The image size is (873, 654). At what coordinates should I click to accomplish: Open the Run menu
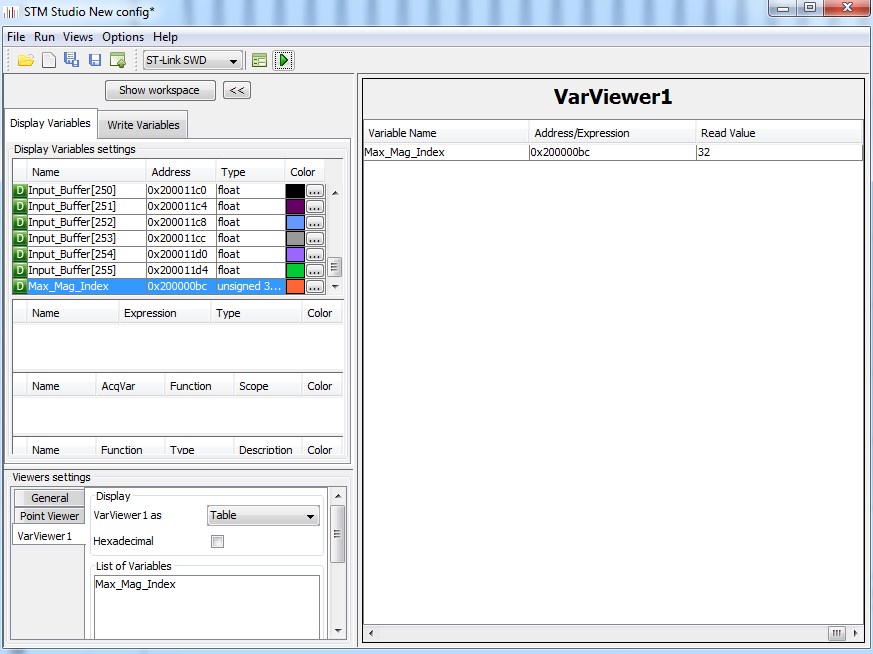[x=44, y=37]
